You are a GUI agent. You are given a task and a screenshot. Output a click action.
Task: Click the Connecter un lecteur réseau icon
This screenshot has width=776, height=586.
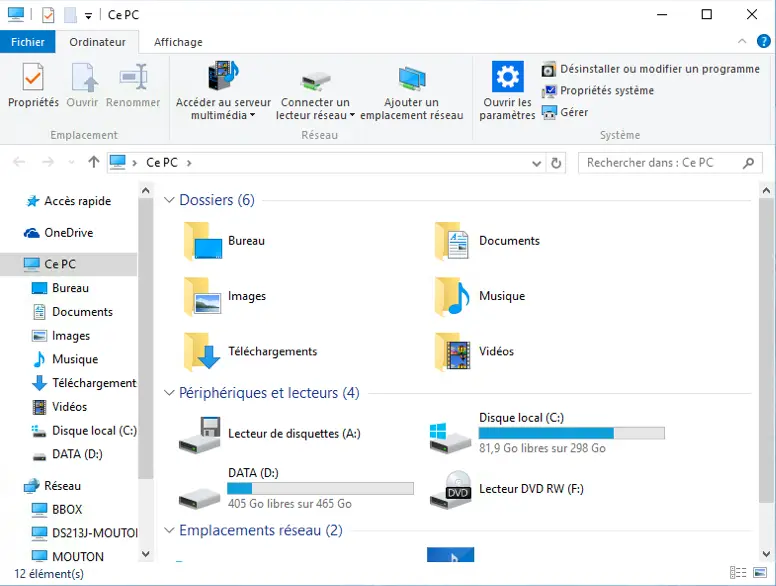pos(315,81)
